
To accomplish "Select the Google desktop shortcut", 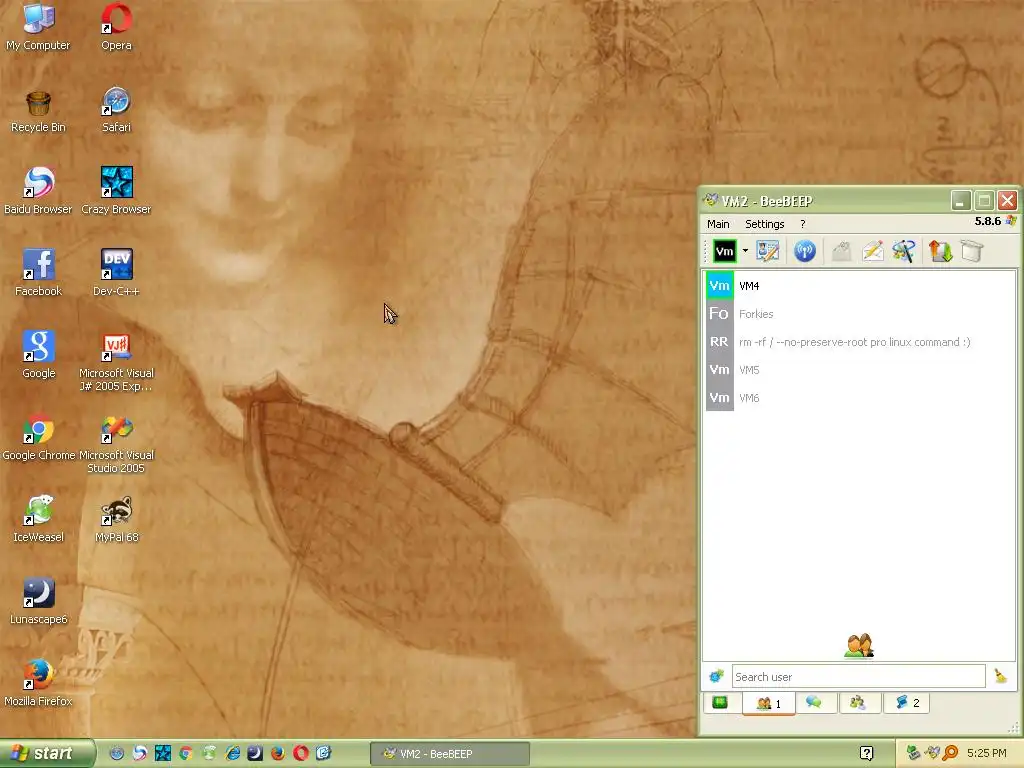I will point(39,355).
